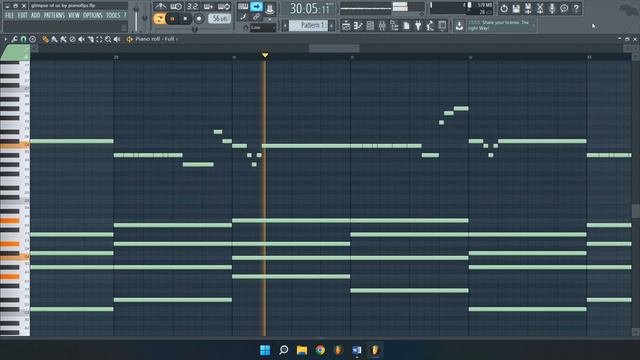Open the Piano roll window shortcut
The height and width of the screenshot is (360, 640).
358,26
